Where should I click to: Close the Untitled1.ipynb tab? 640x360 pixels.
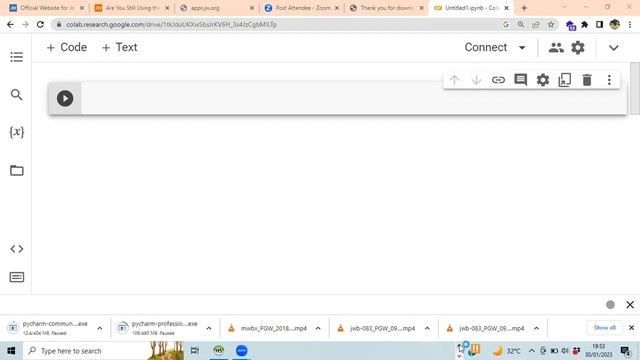(506, 8)
